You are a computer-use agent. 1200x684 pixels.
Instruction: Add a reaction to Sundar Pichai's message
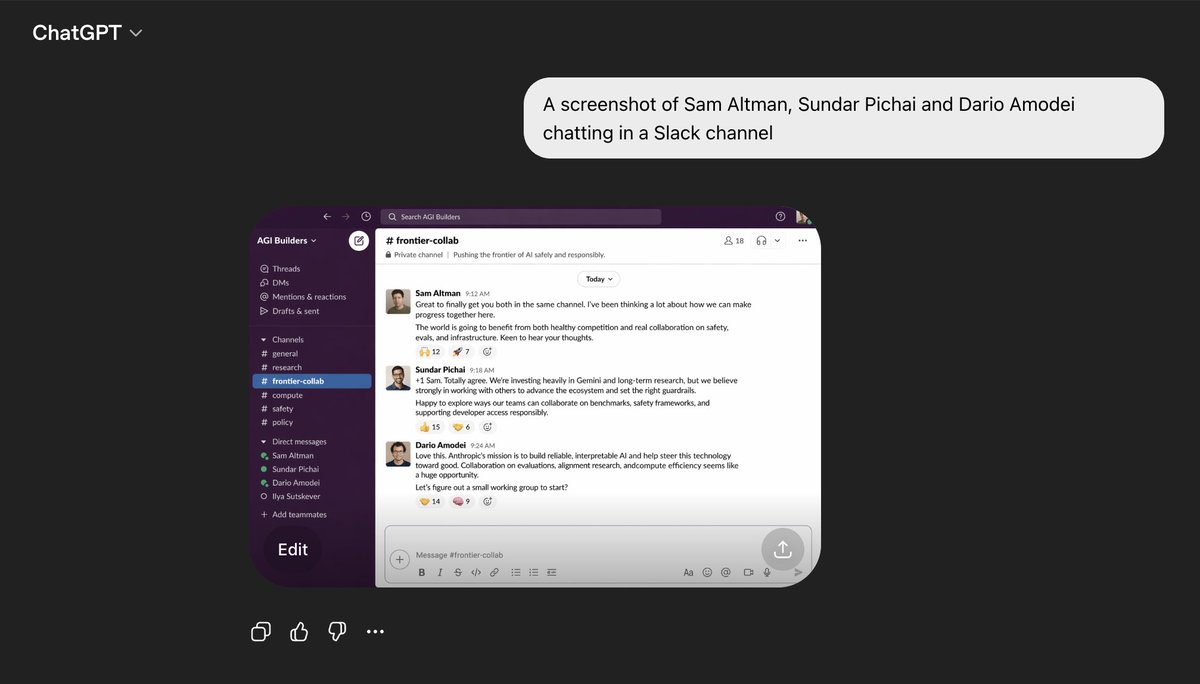(x=487, y=427)
